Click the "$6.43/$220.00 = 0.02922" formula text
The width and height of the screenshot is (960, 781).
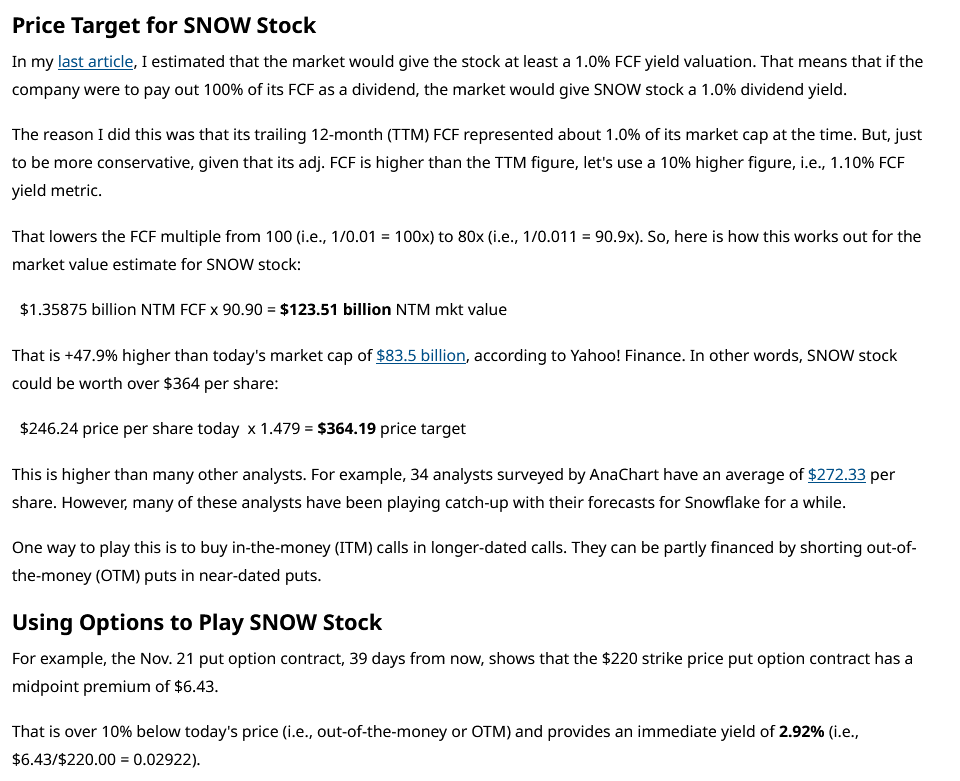pos(102,759)
